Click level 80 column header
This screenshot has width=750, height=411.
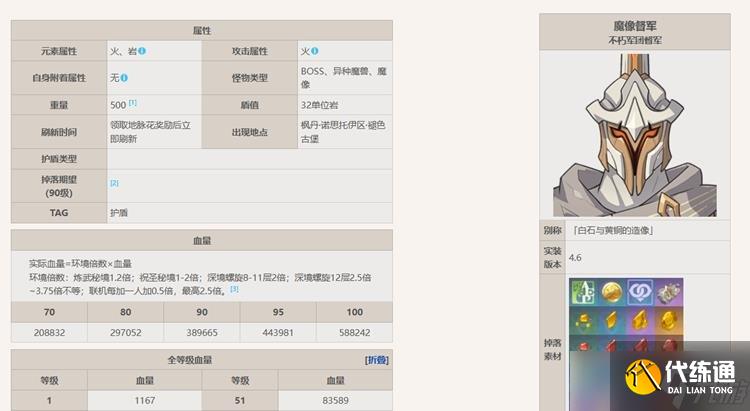(125, 312)
